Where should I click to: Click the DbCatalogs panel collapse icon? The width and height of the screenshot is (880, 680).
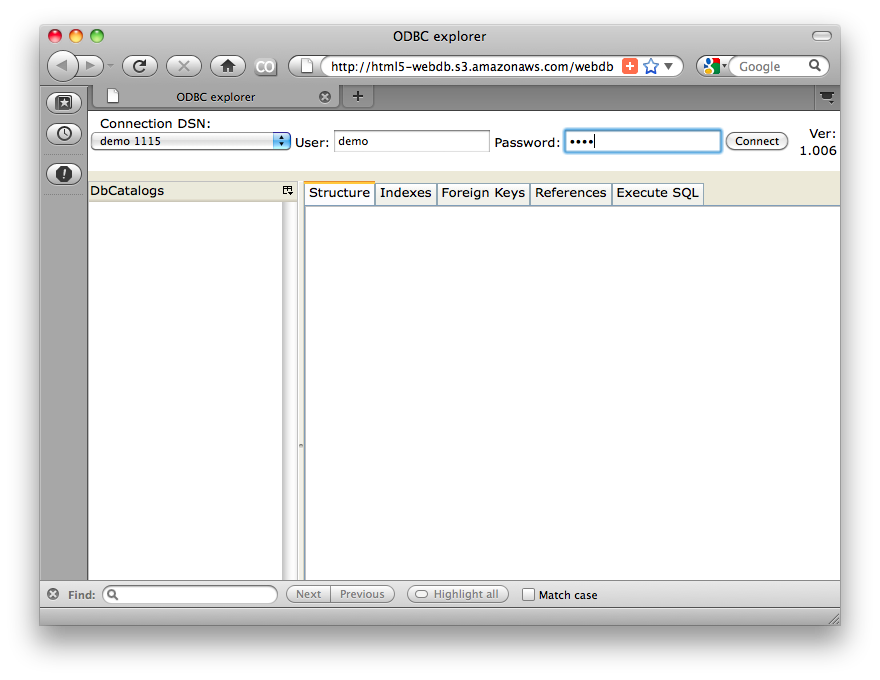[288, 191]
